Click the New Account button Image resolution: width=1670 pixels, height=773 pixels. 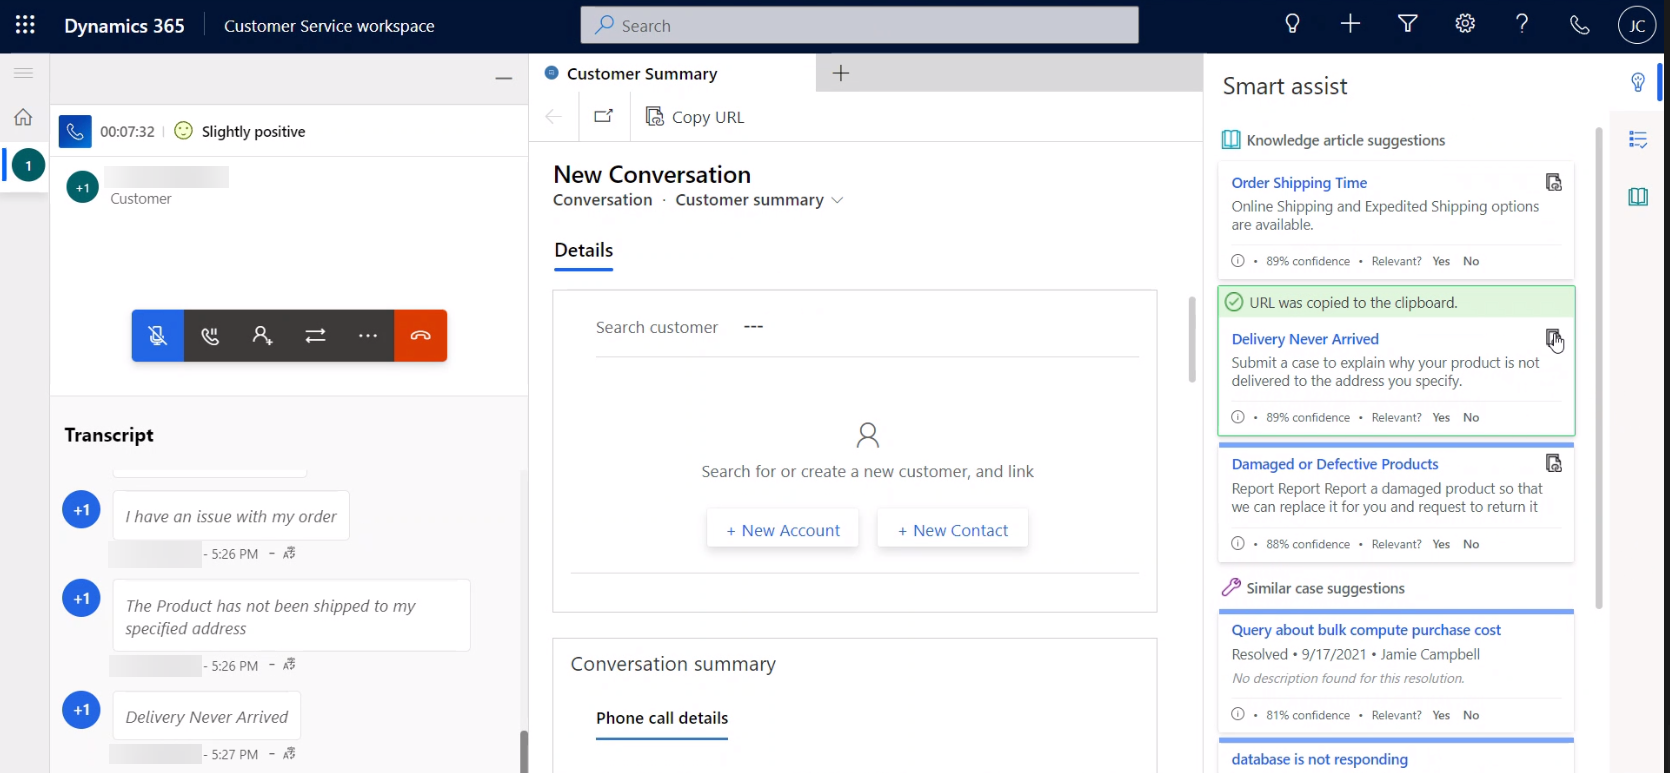pyautogui.click(x=783, y=530)
